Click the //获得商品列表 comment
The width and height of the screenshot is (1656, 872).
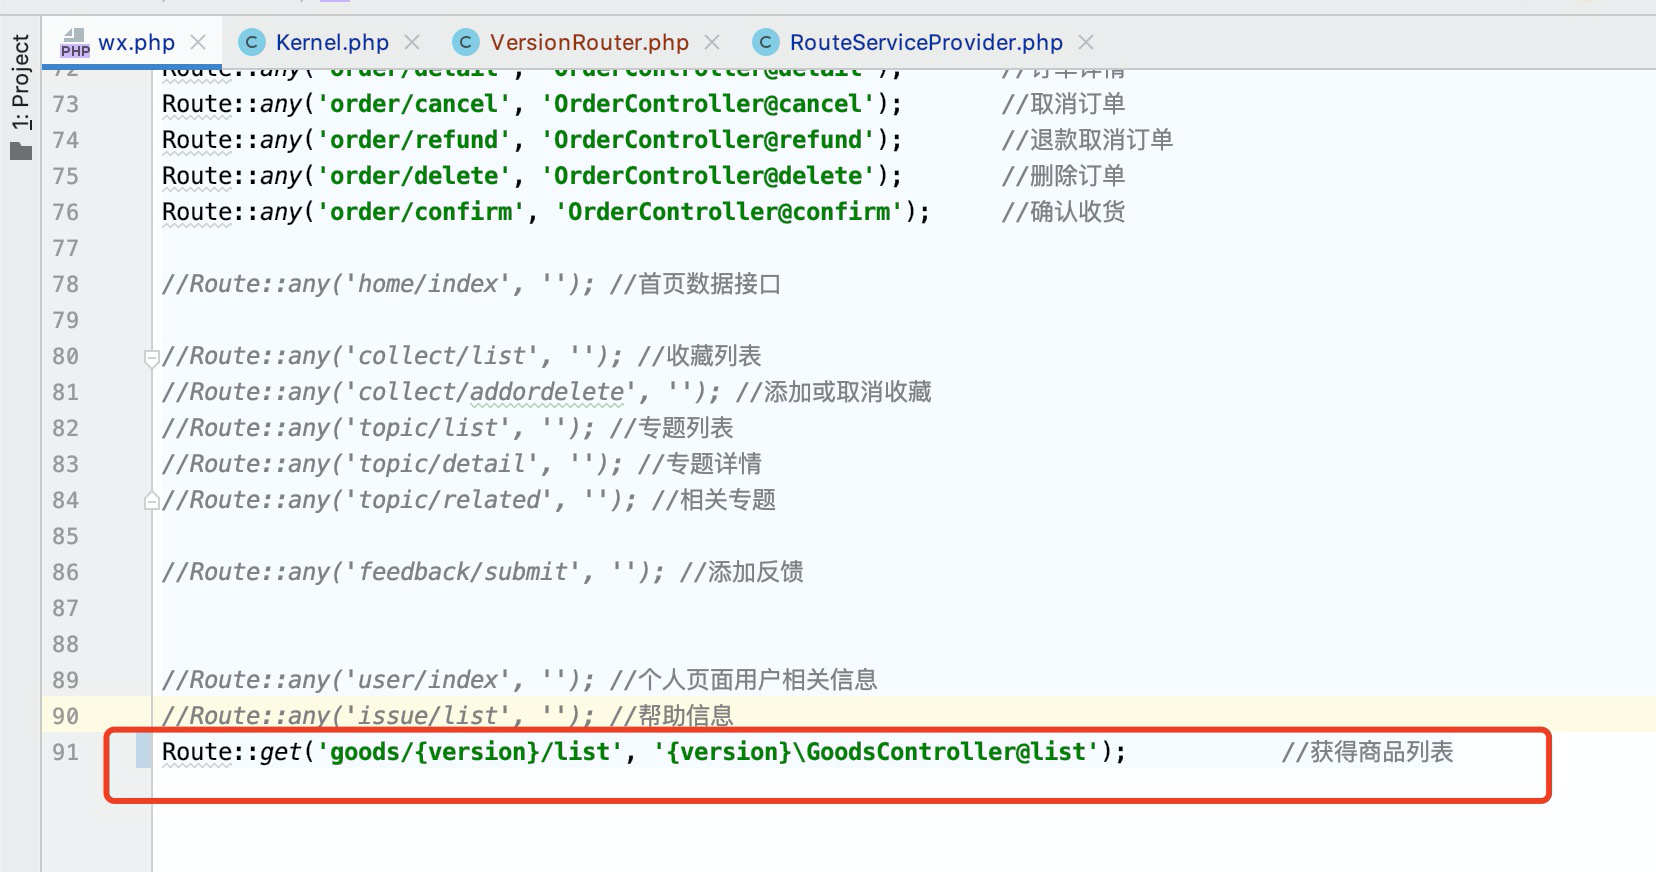1367,752
